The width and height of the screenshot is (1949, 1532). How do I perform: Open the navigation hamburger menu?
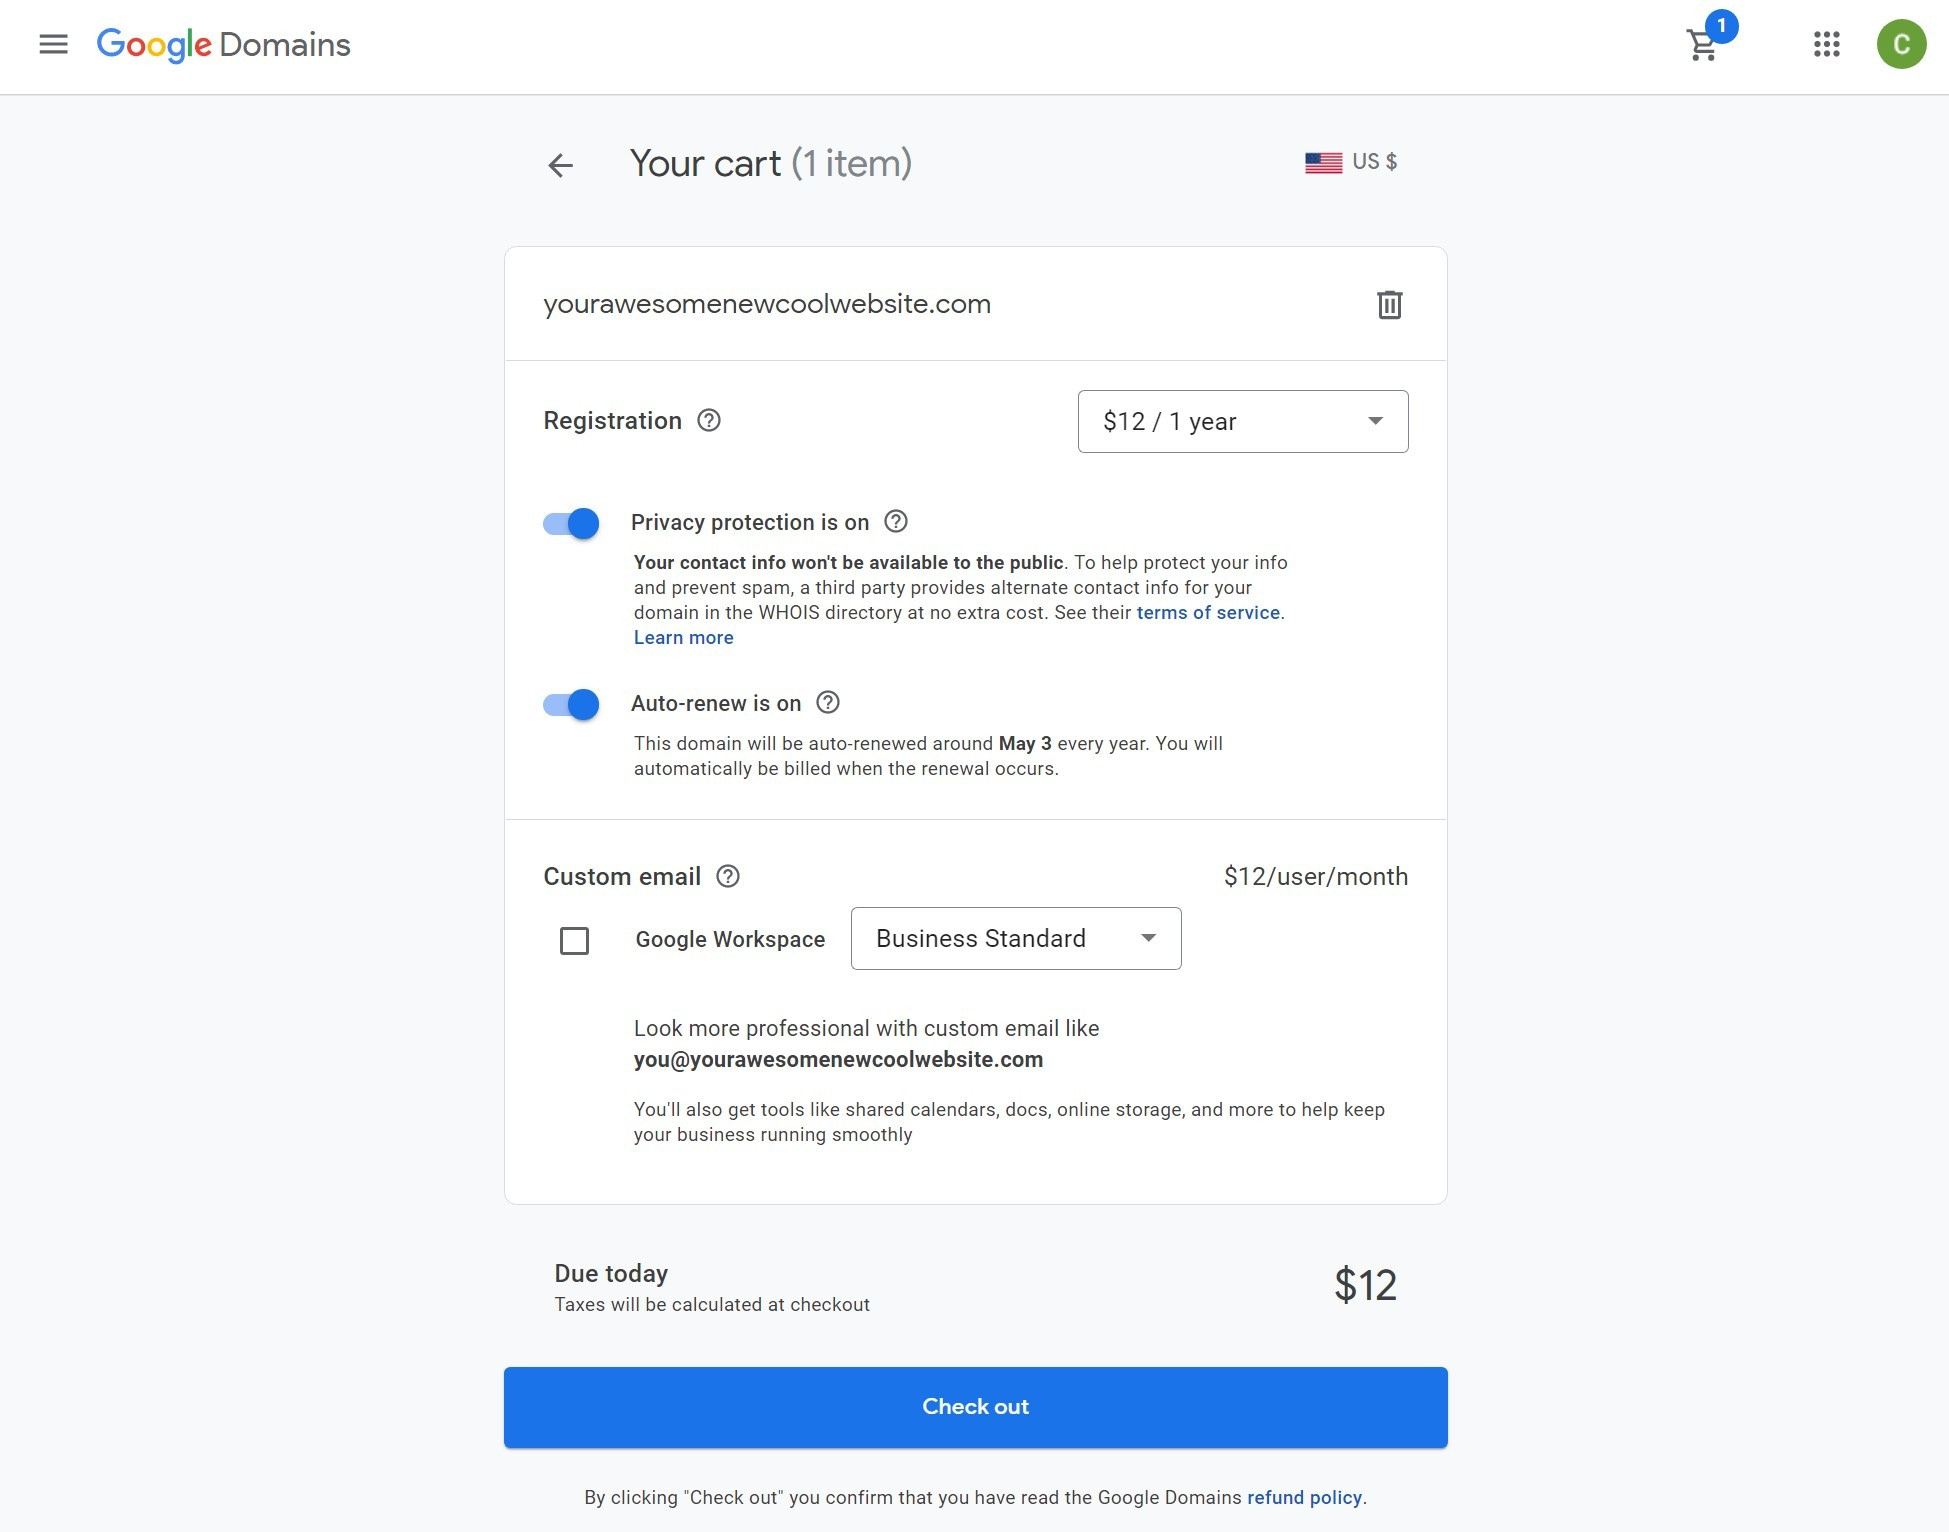coord(53,44)
